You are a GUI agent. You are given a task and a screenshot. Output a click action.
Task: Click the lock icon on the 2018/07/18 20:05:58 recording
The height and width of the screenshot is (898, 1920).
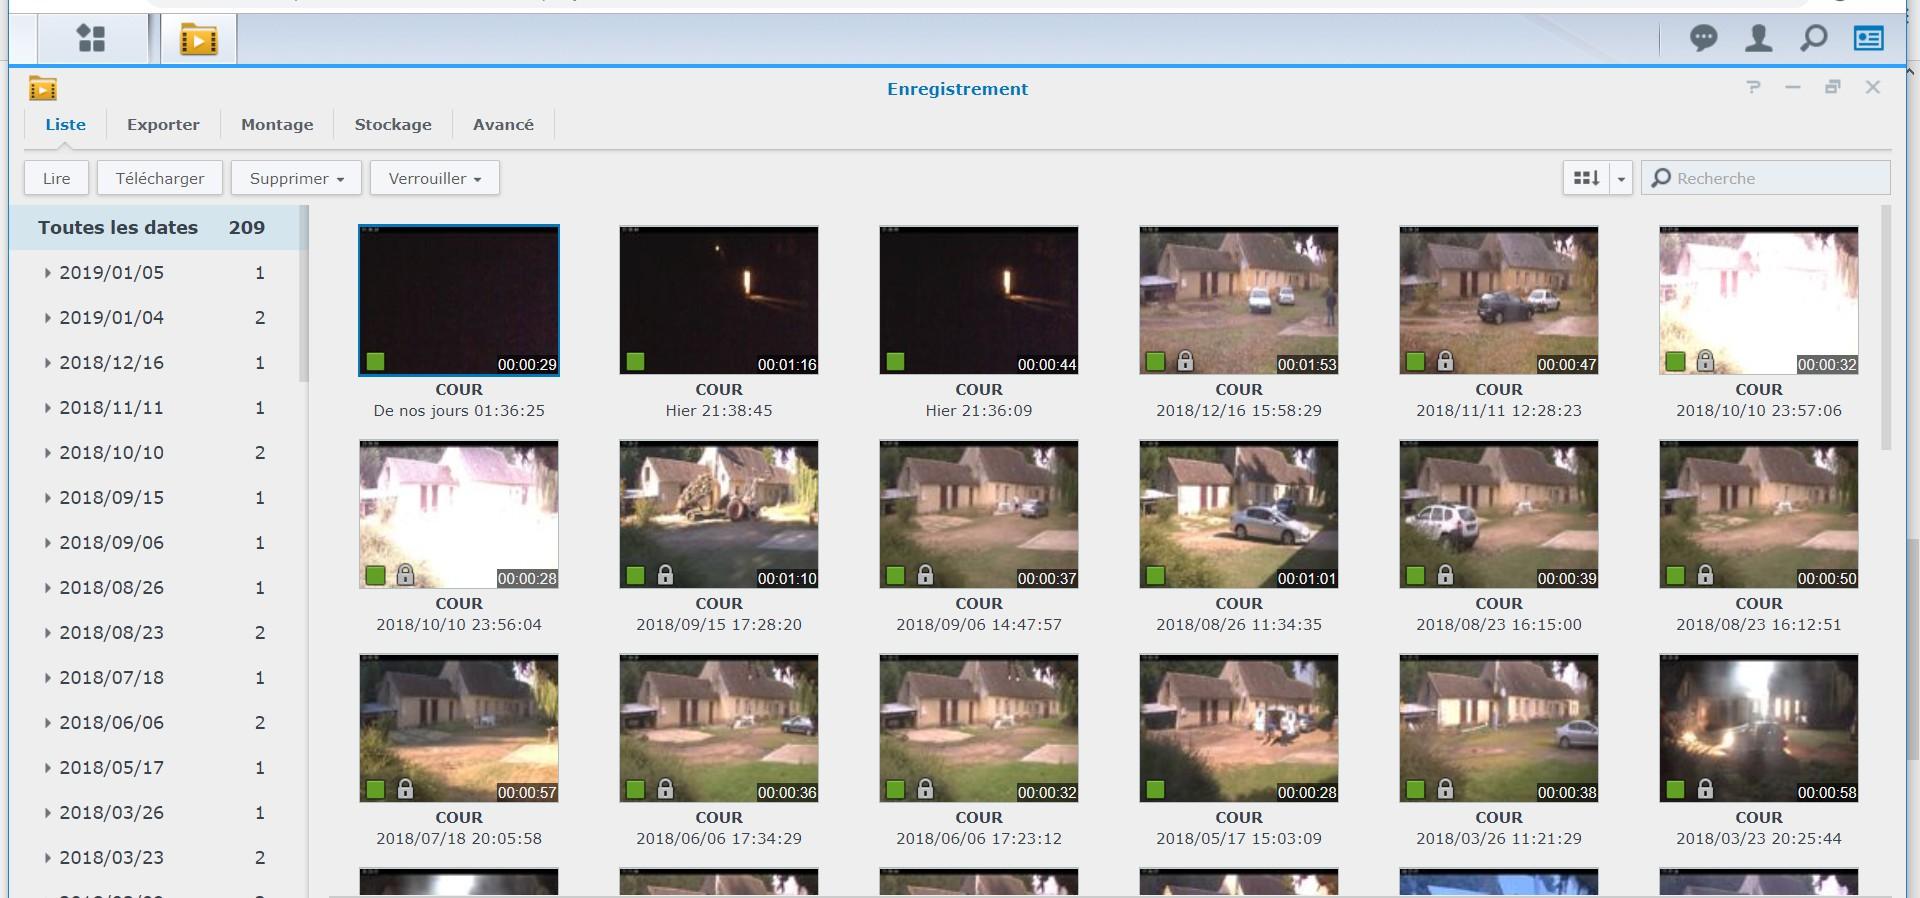point(405,789)
